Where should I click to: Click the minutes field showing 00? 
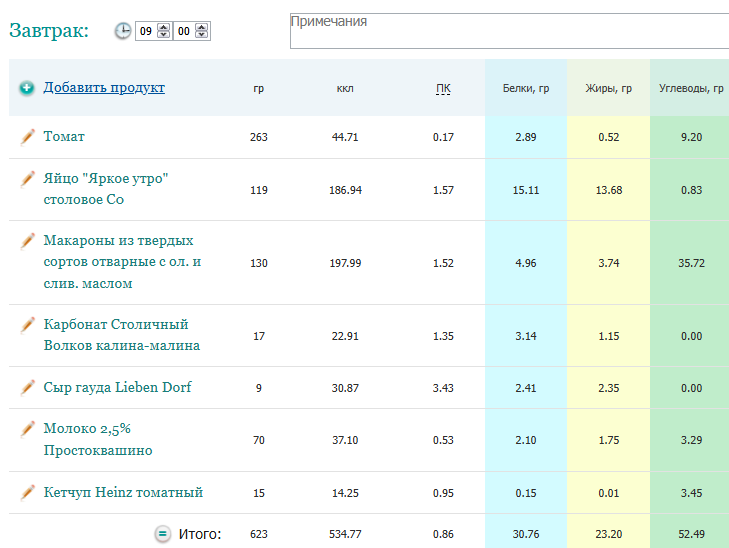184,31
